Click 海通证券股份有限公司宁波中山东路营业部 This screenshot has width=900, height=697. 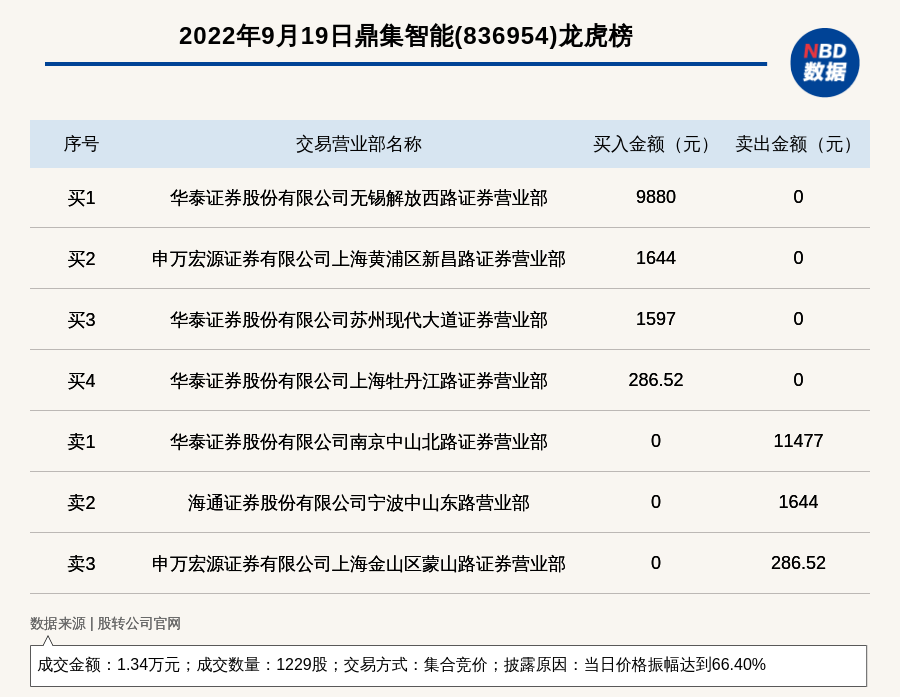(x=359, y=503)
